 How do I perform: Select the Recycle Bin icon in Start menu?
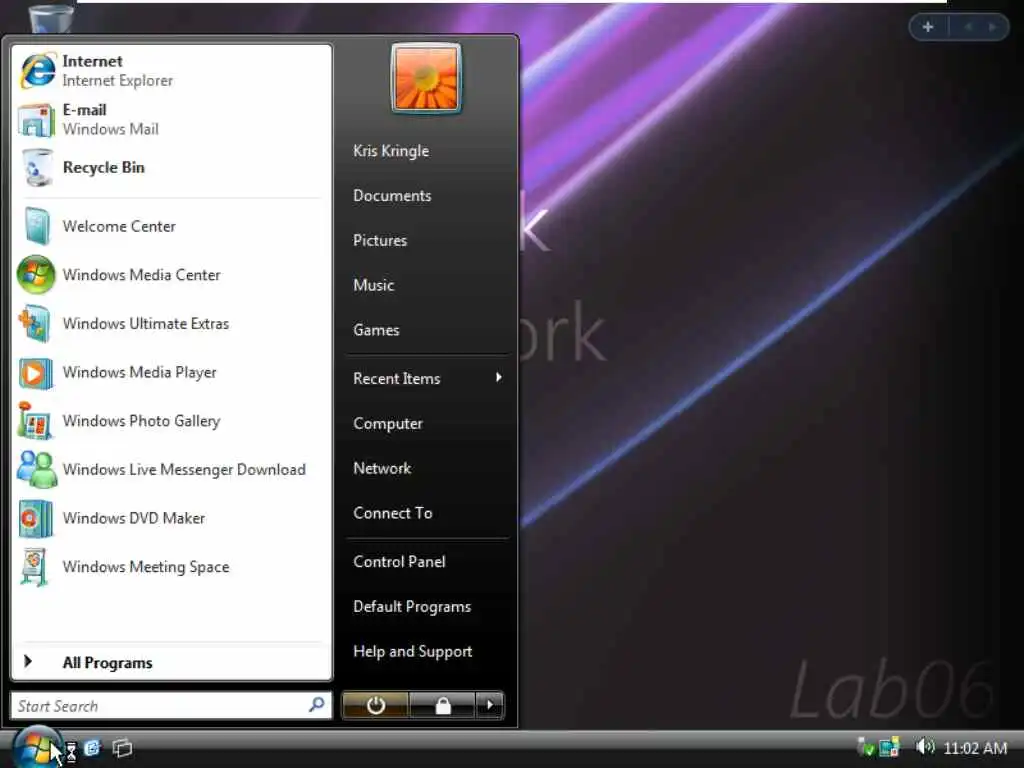point(37,168)
